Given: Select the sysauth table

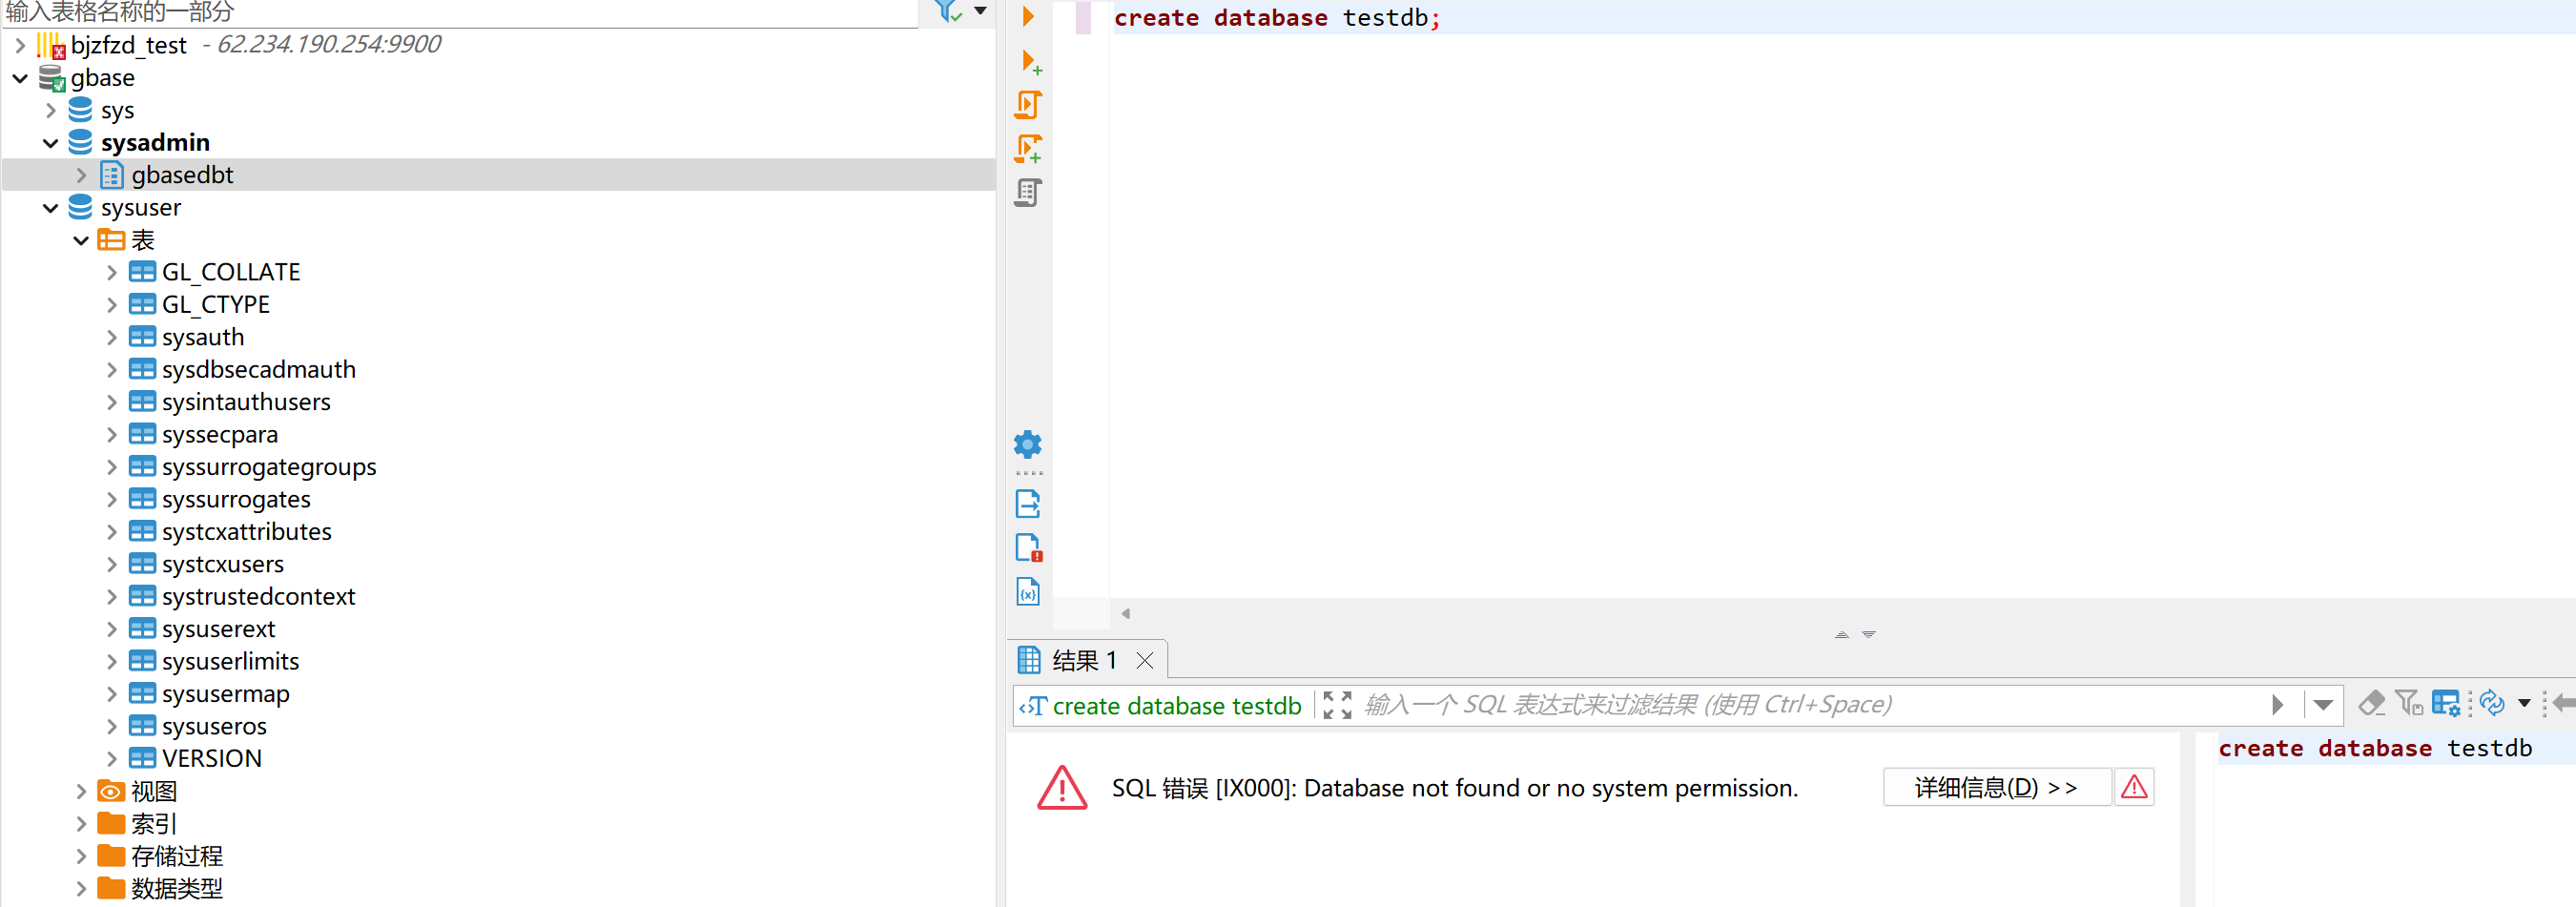Looking at the screenshot, I should [x=203, y=337].
